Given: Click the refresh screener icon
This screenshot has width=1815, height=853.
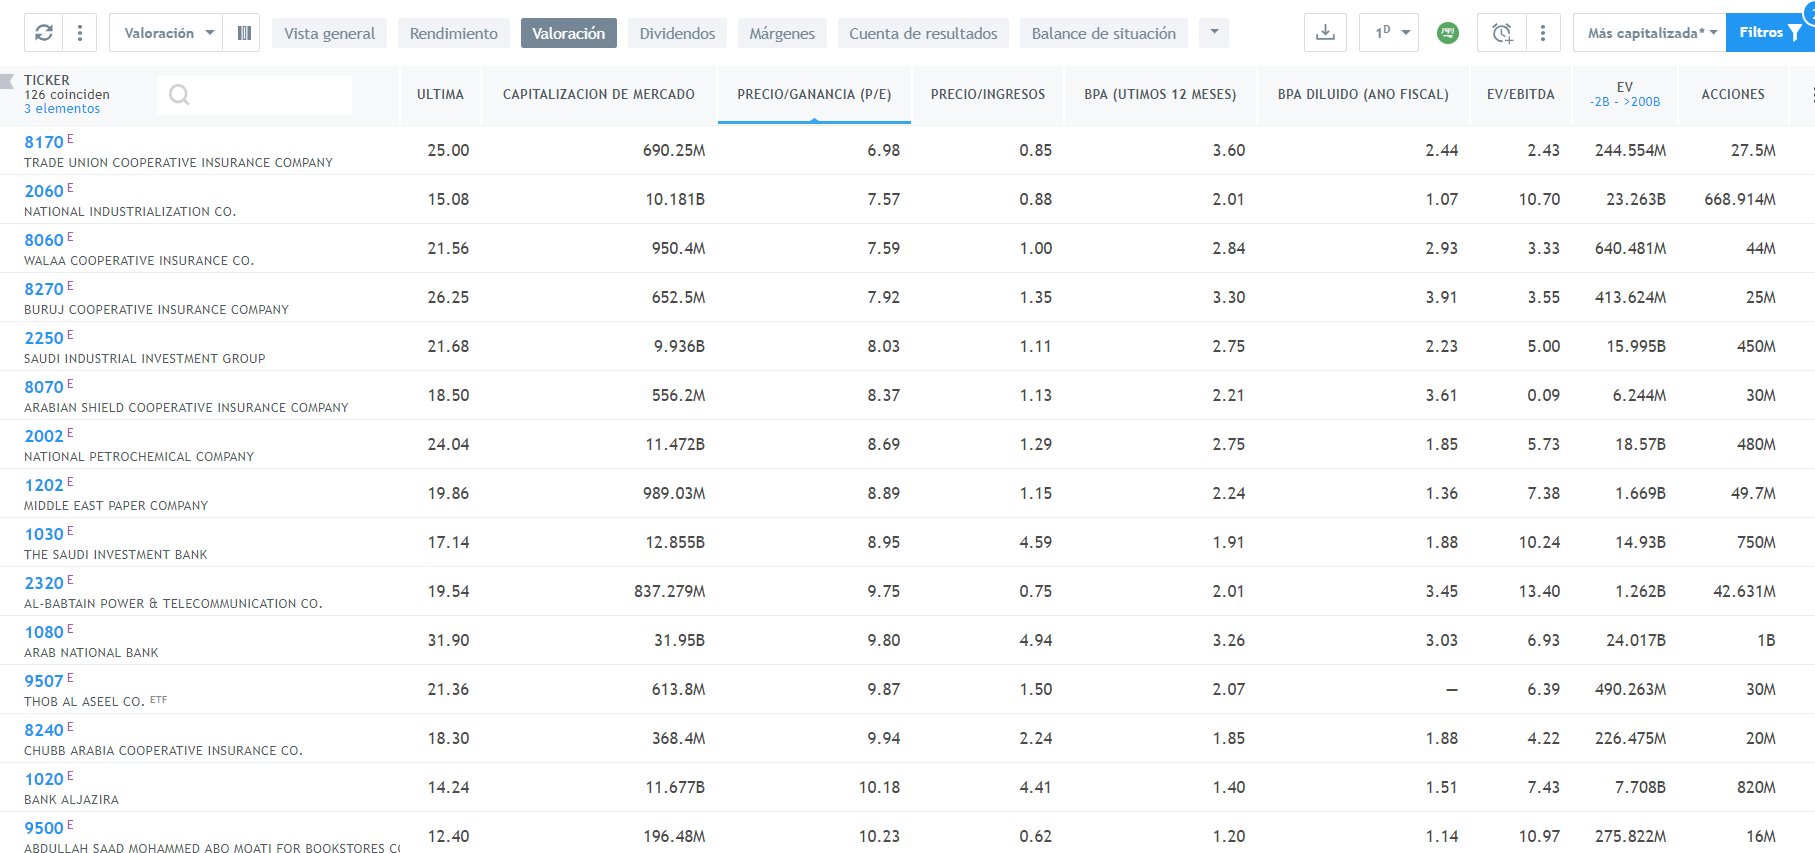Looking at the screenshot, I should 43,33.
